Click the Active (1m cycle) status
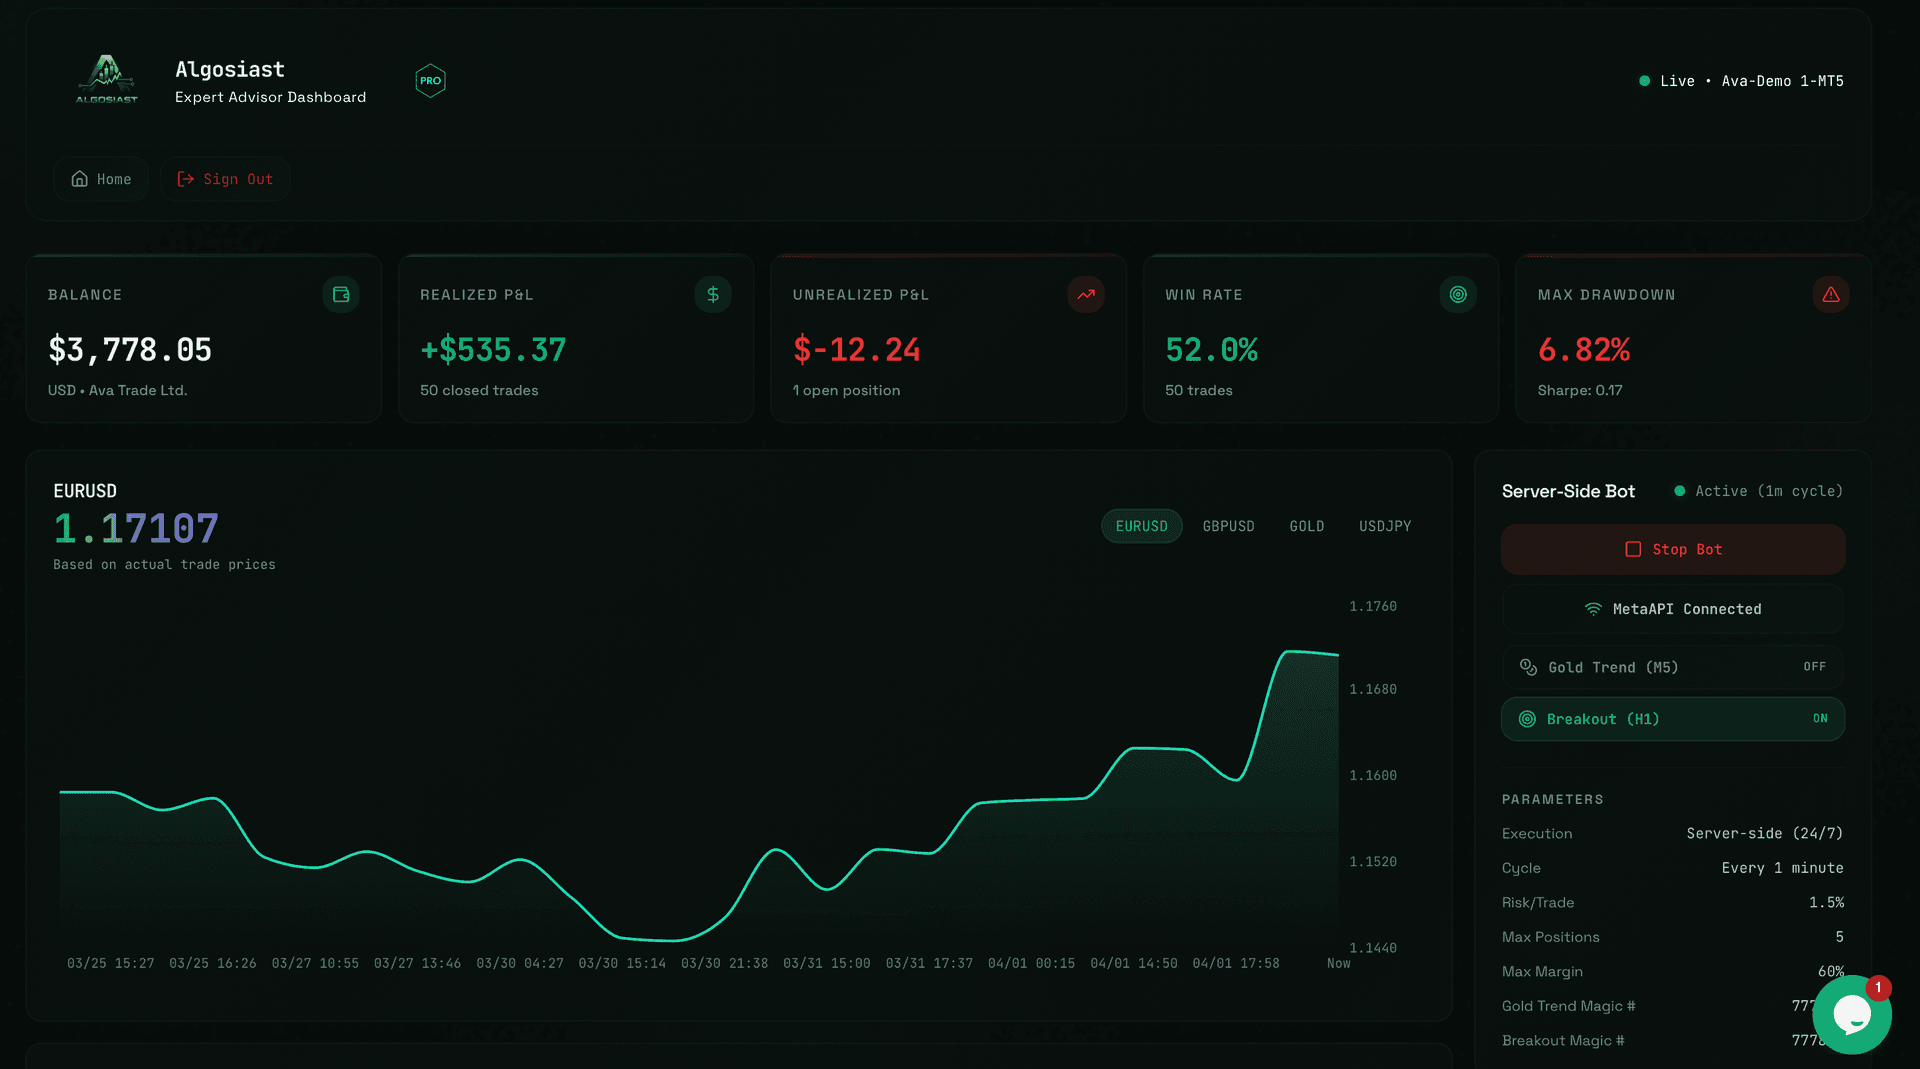The width and height of the screenshot is (1920, 1069). pyautogui.click(x=1758, y=491)
